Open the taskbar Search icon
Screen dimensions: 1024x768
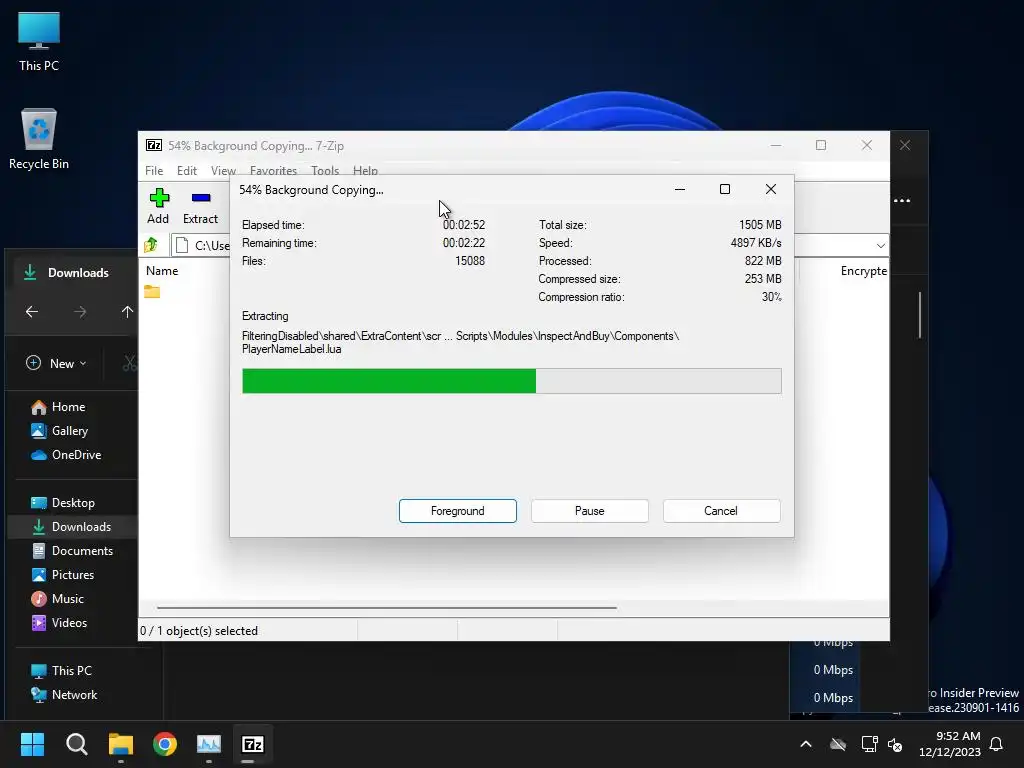[x=76, y=744]
